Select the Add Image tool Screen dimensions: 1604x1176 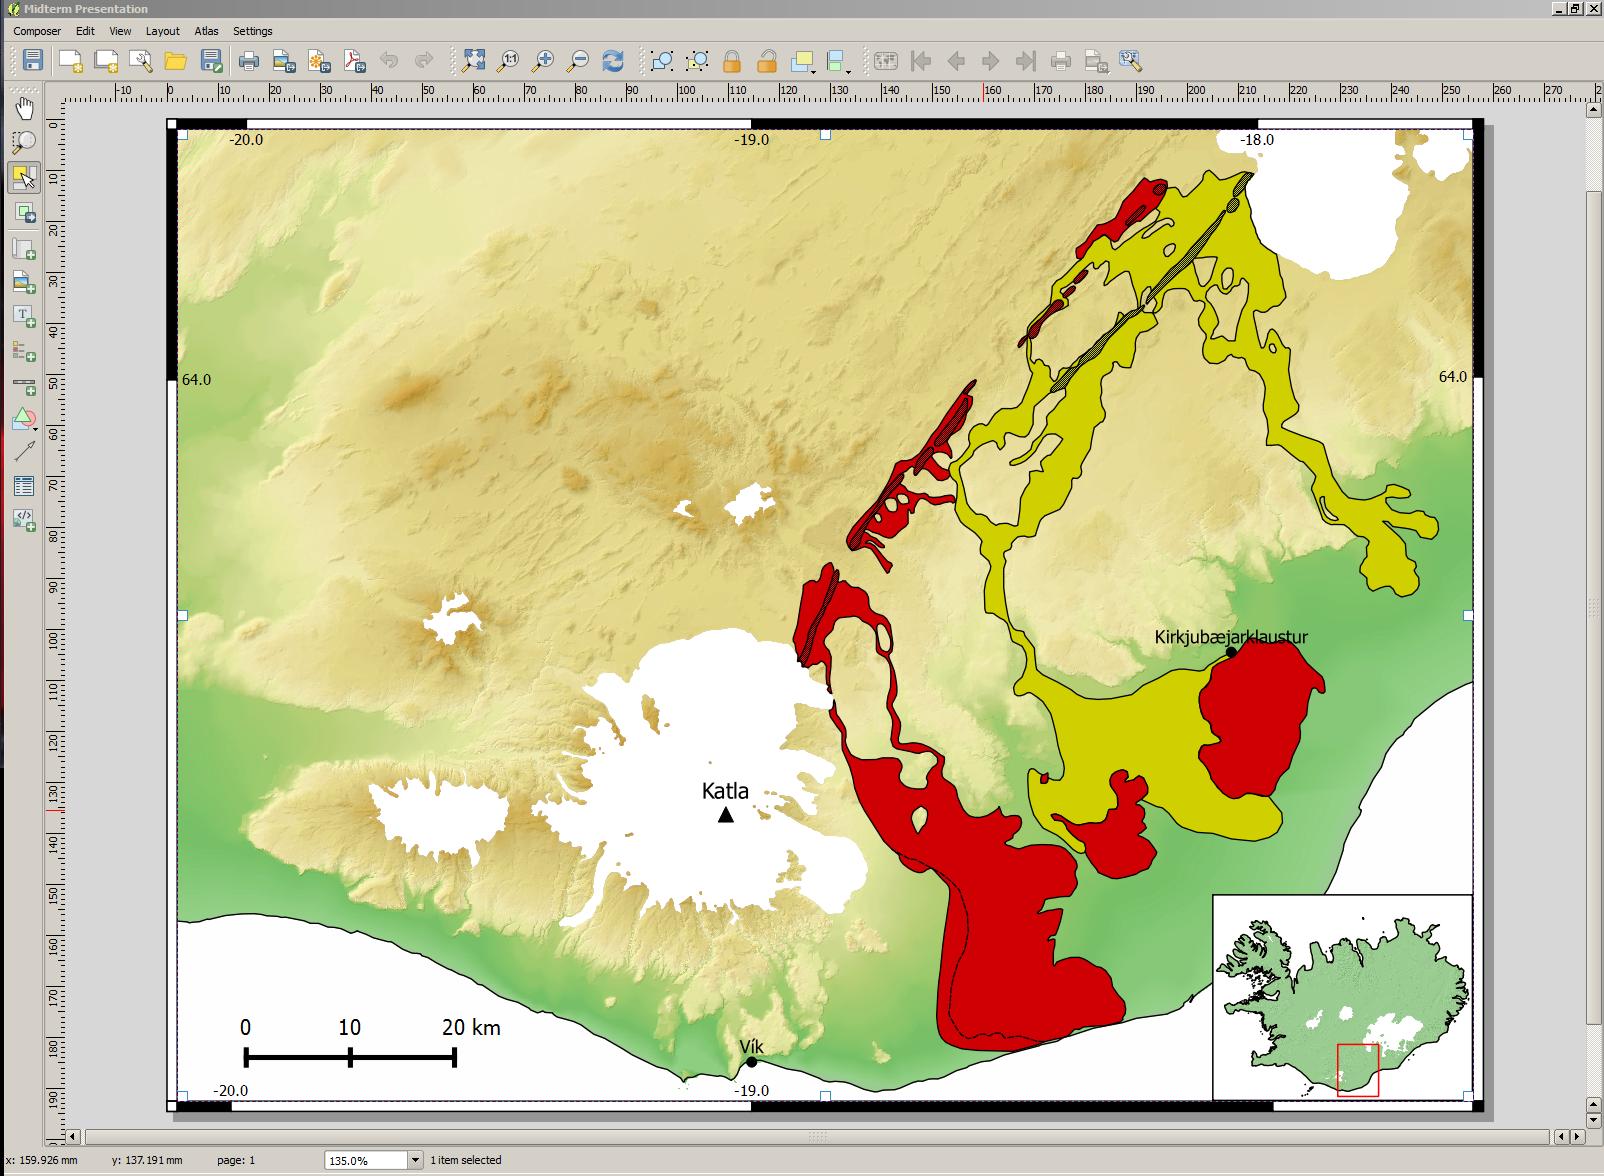(x=24, y=283)
